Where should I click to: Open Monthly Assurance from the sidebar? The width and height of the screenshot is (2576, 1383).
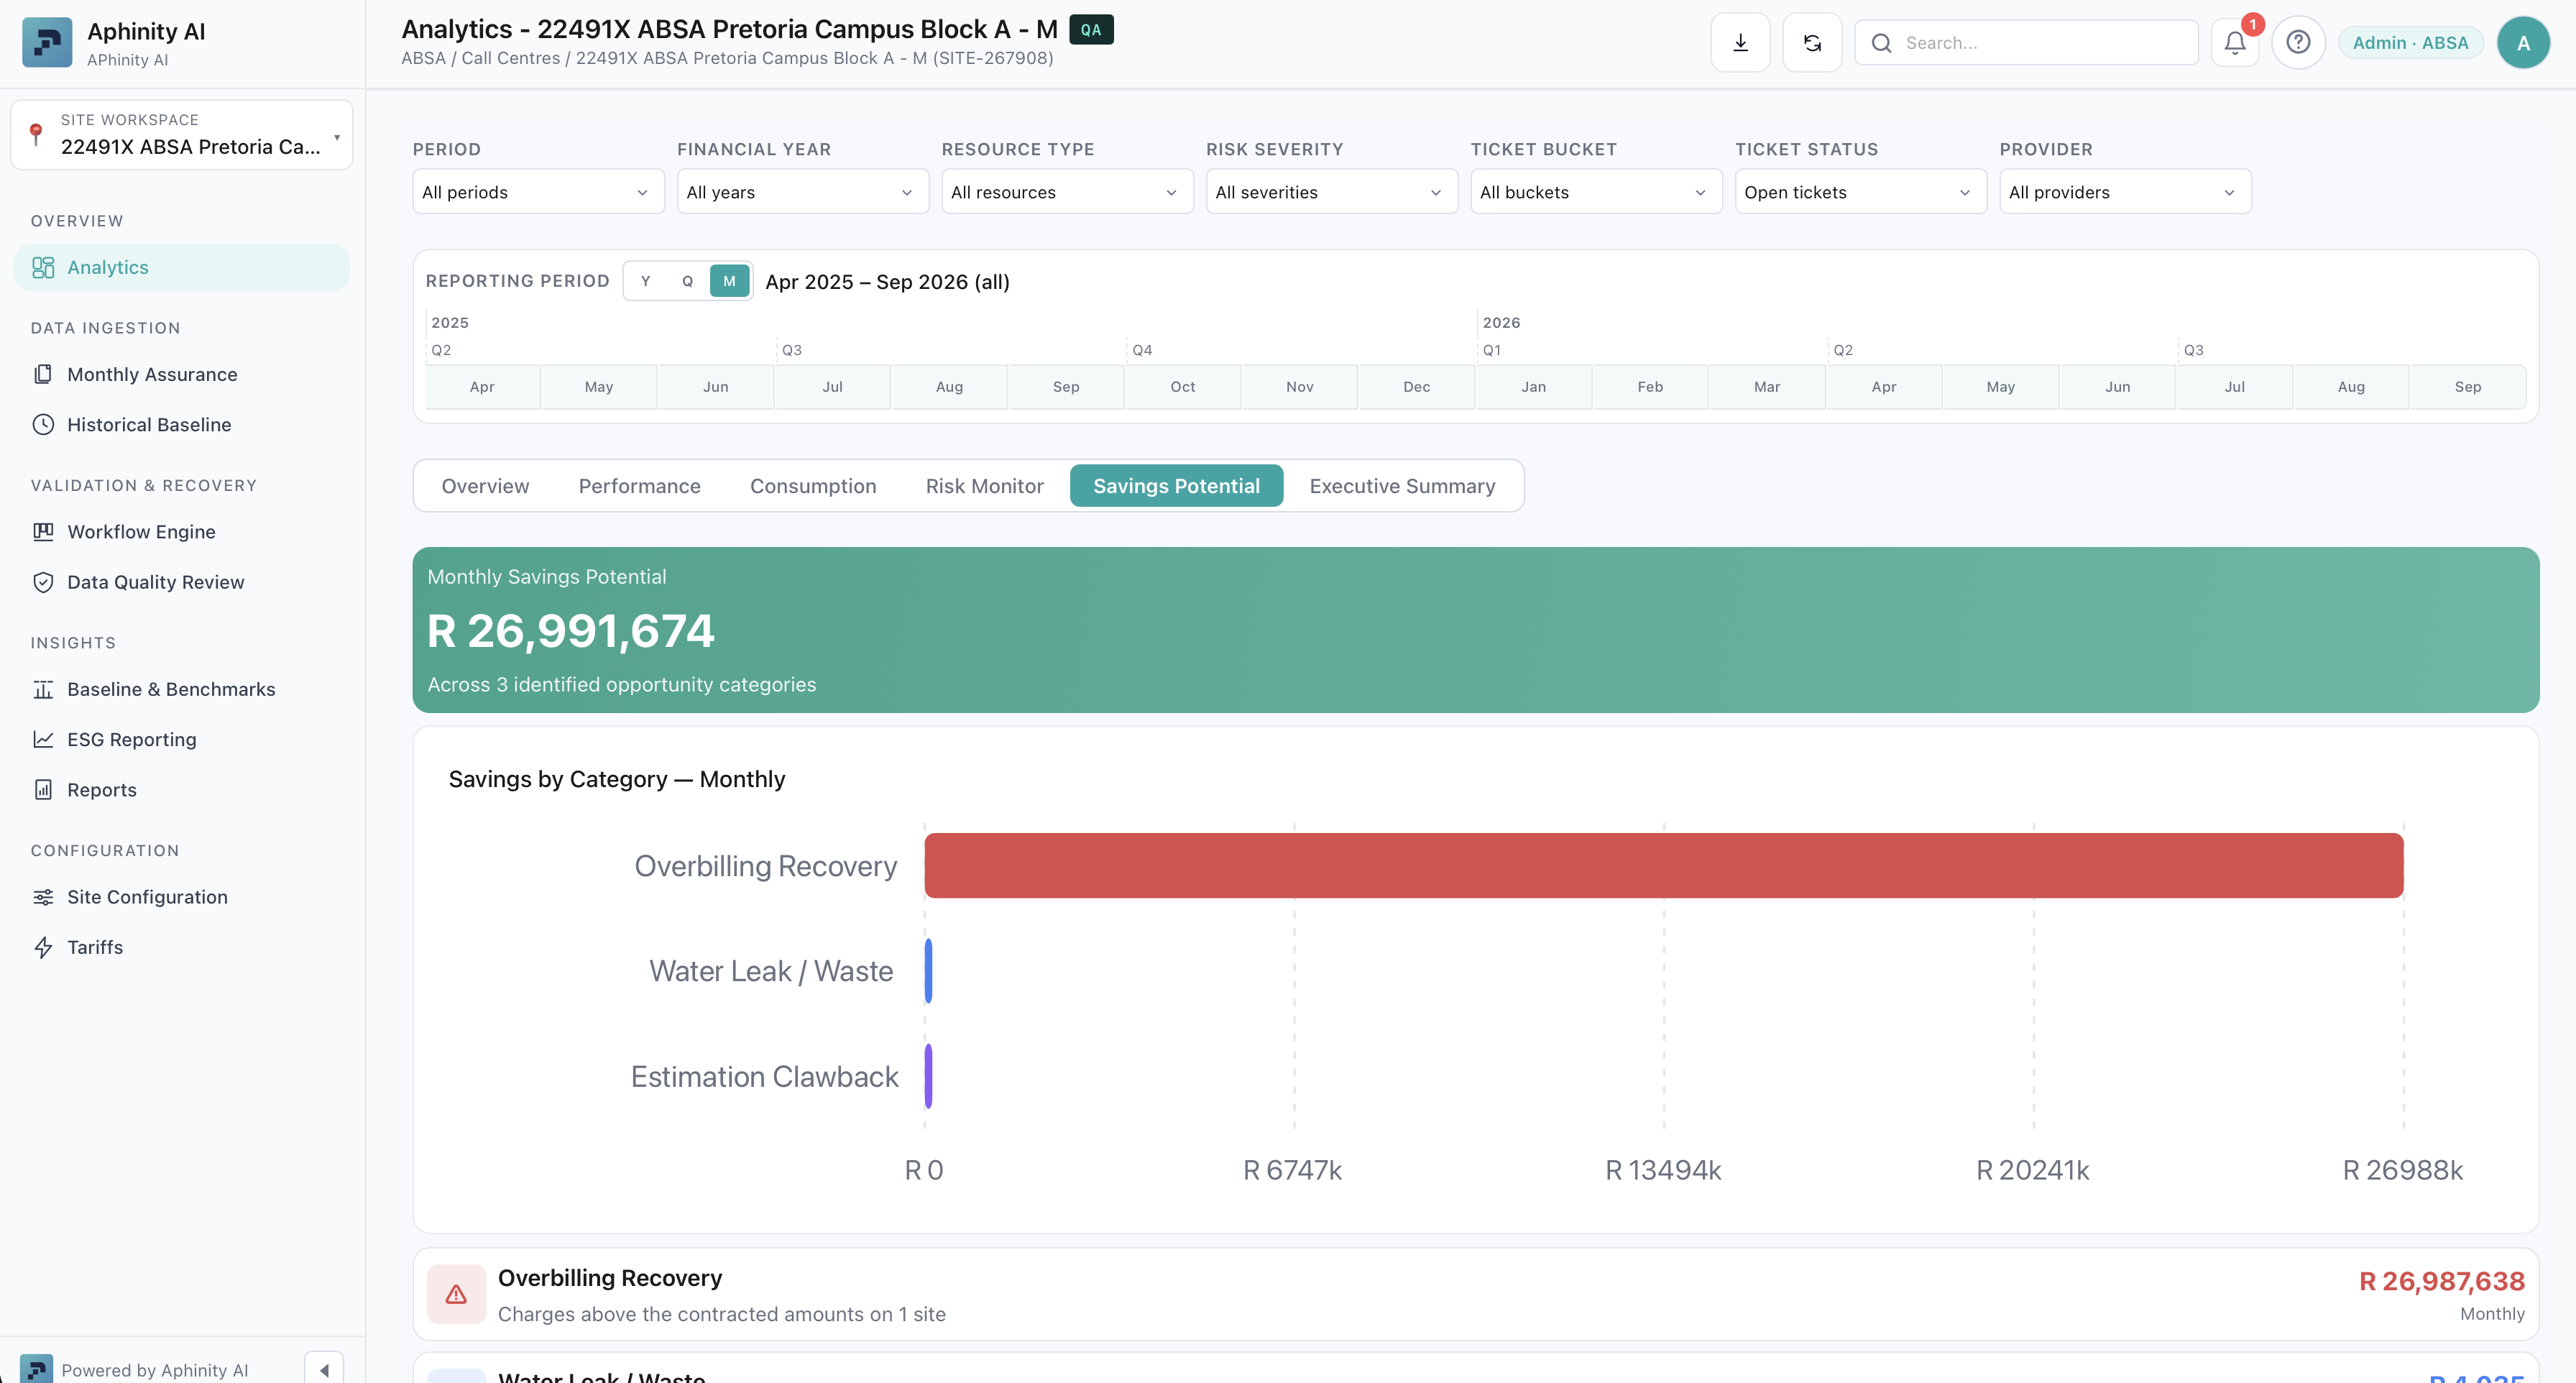[x=182, y=374]
